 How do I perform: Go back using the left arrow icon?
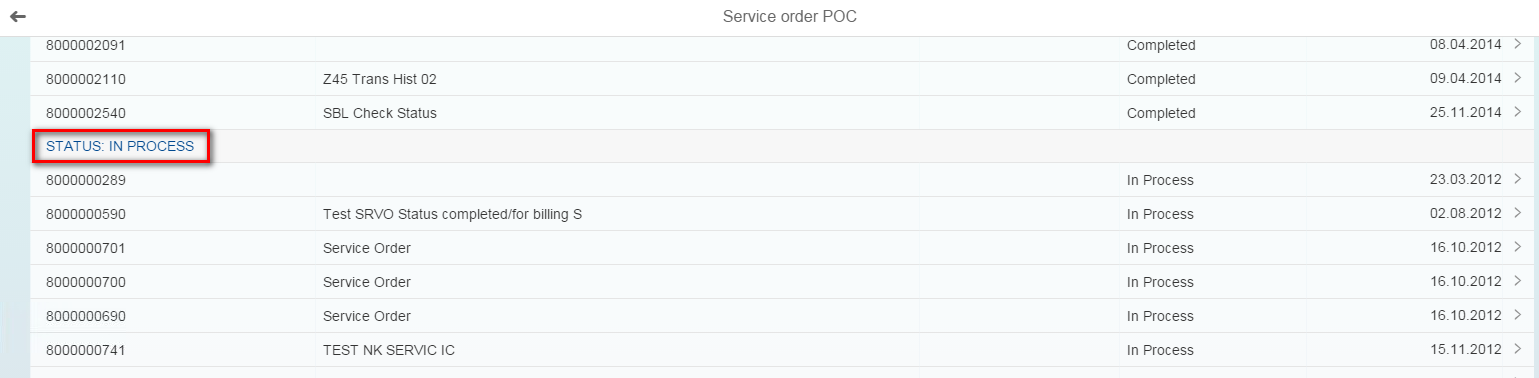pyautogui.click(x=18, y=17)
